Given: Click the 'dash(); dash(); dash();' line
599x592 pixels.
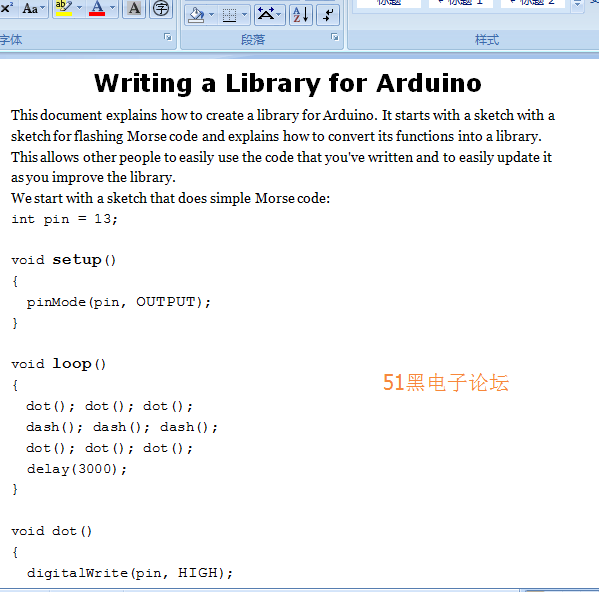Looking at the screenshot, I should click(x=122, y=427).
